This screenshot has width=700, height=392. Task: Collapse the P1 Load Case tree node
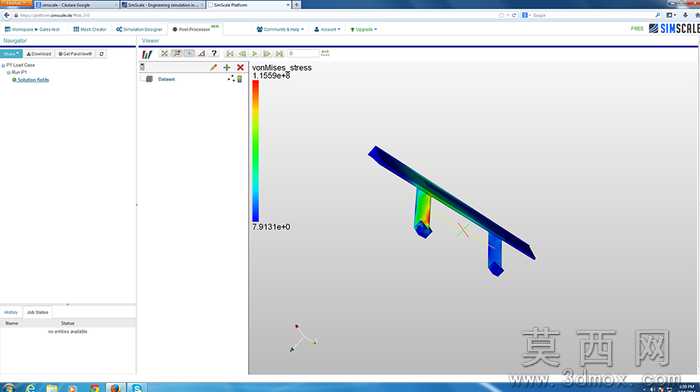tap(3, 65)
